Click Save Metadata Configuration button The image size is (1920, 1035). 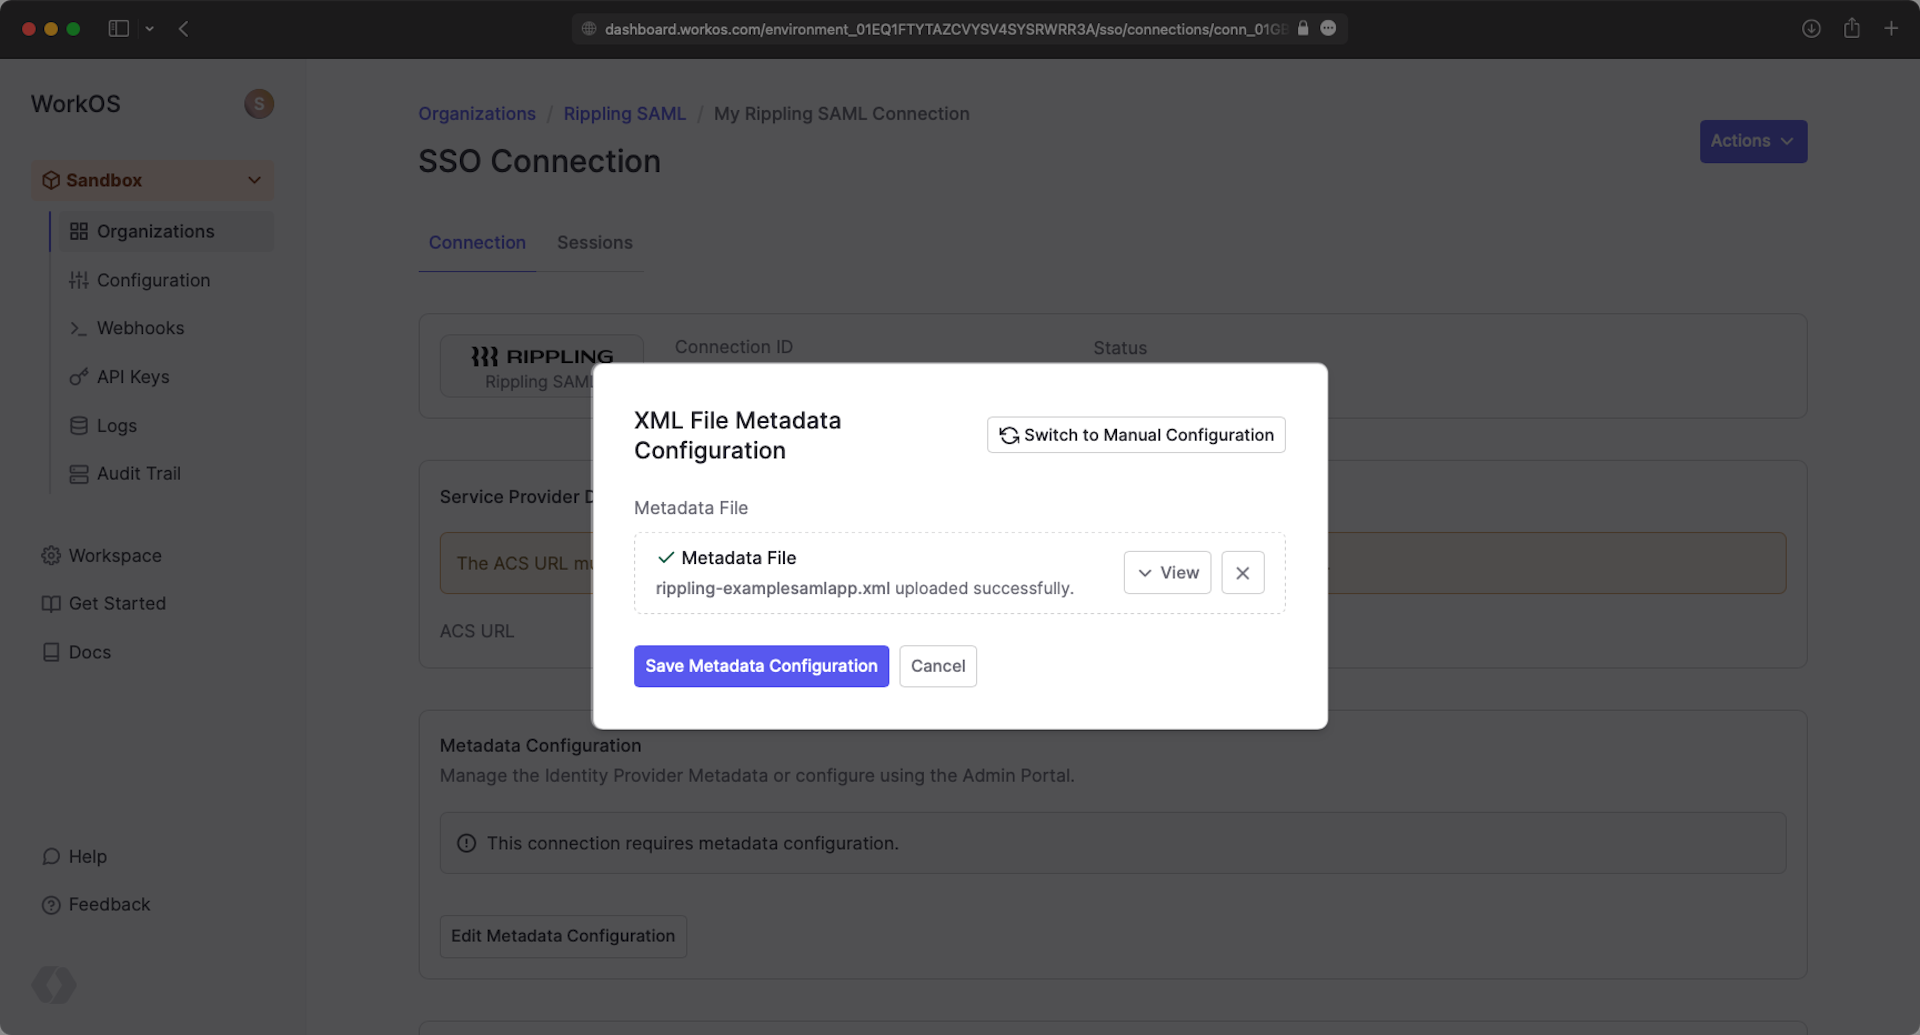tap(760, 666)
